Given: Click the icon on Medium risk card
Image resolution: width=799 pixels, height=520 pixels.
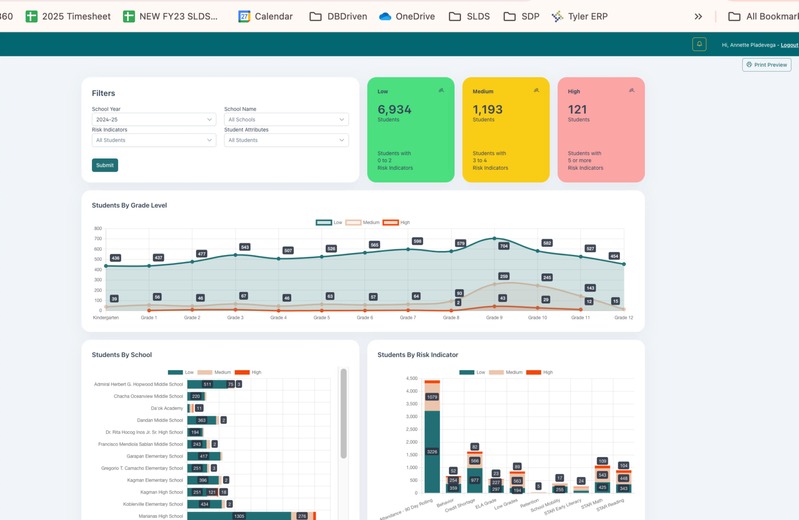Looking at the screenshot, I should 536,91.
